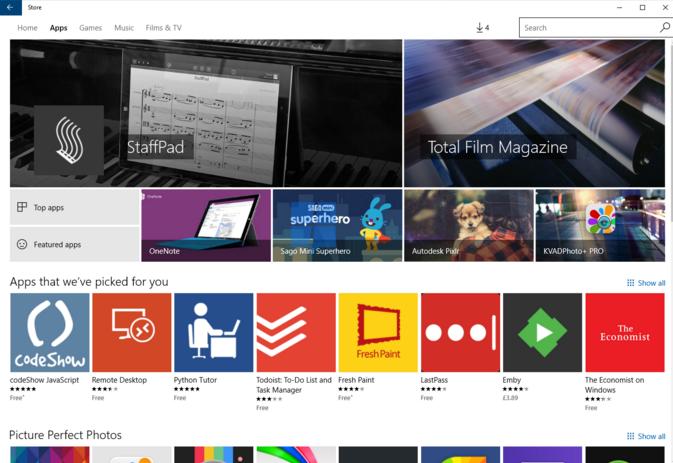Open the Total Film Magazine banner
673x463 pixels.
[x=534, y=113]
